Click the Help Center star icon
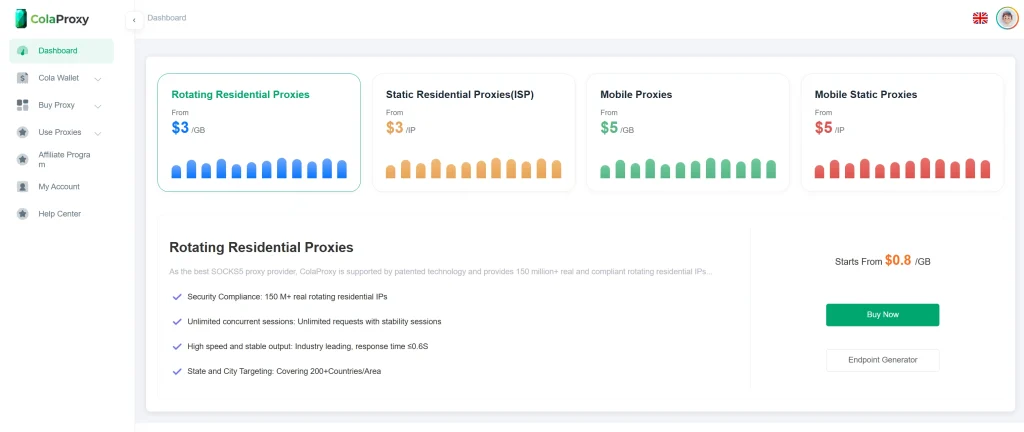Viewport: 1024px width, 432px height. tap(23, 213)
